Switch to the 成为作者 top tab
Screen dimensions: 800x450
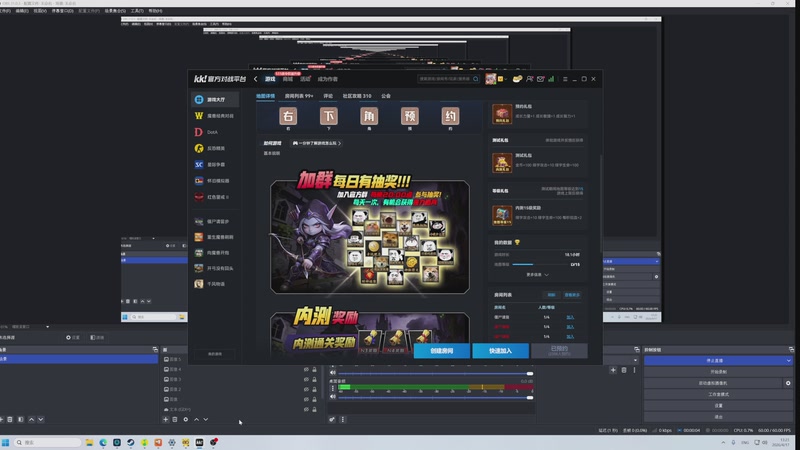[x=328, y=79]
